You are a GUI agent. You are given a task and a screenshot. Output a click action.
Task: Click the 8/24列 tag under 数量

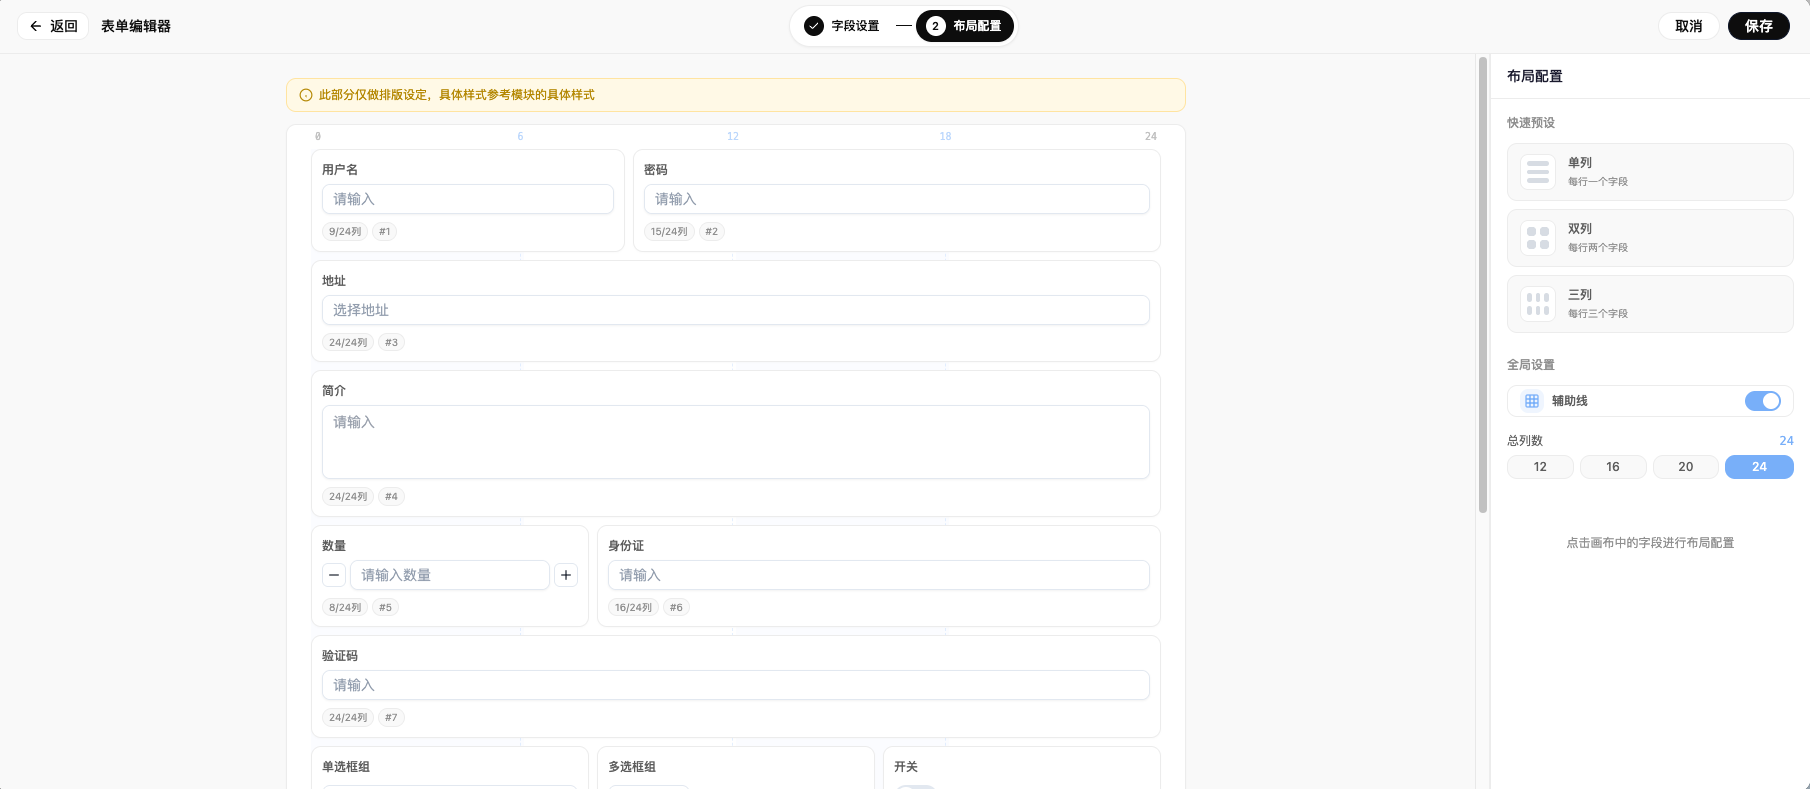pos(345,608)
